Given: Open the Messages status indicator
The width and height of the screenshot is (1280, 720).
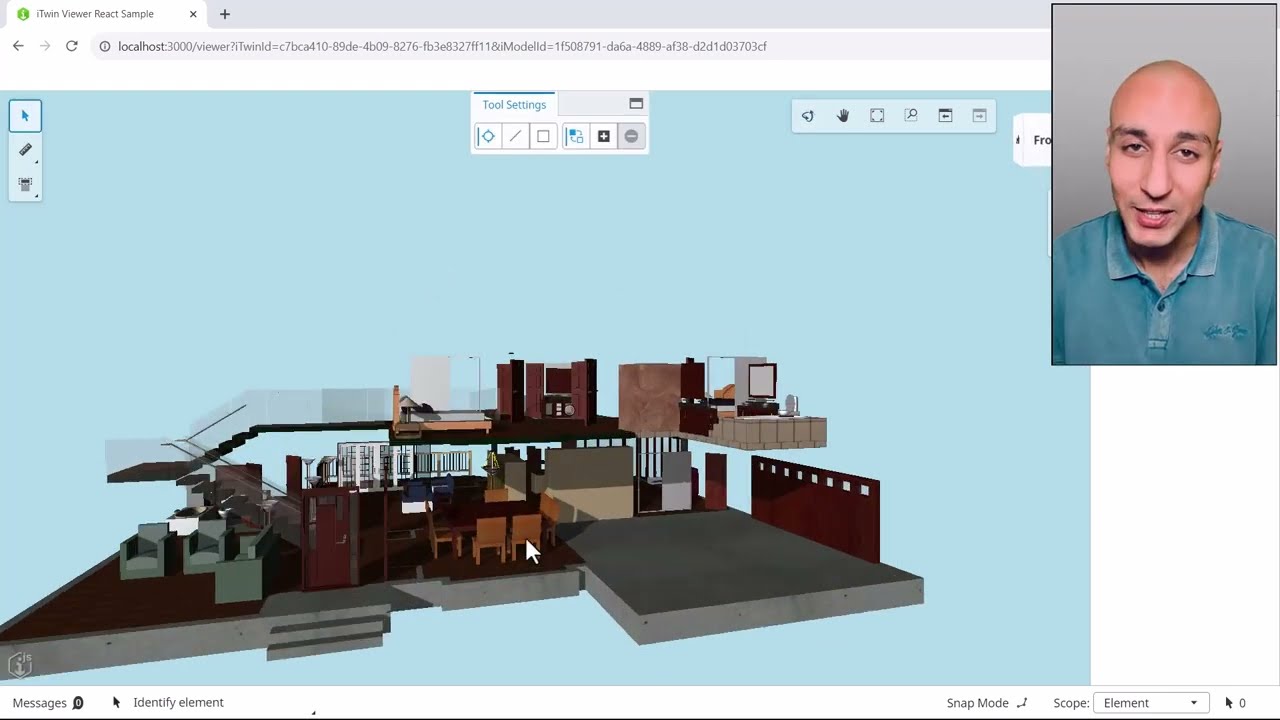Looking at the screenshot, I should pyautogui.click(x=48, y=703).
